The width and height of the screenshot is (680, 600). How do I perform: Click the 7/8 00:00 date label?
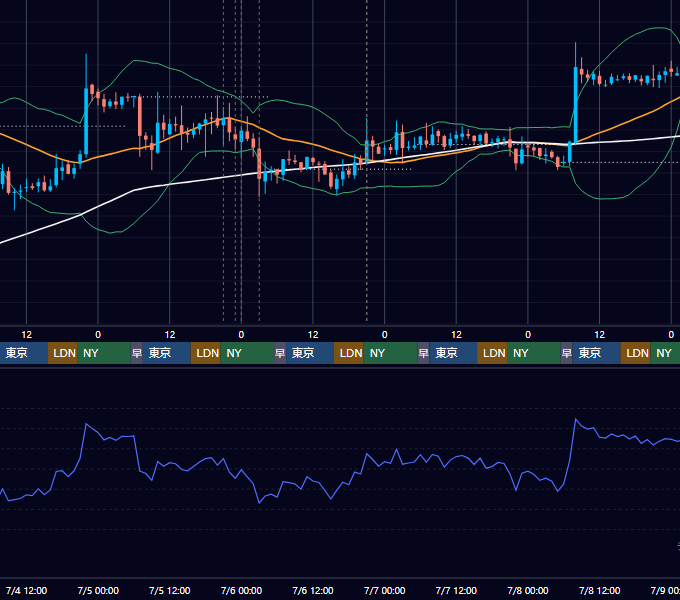(528, 590)
